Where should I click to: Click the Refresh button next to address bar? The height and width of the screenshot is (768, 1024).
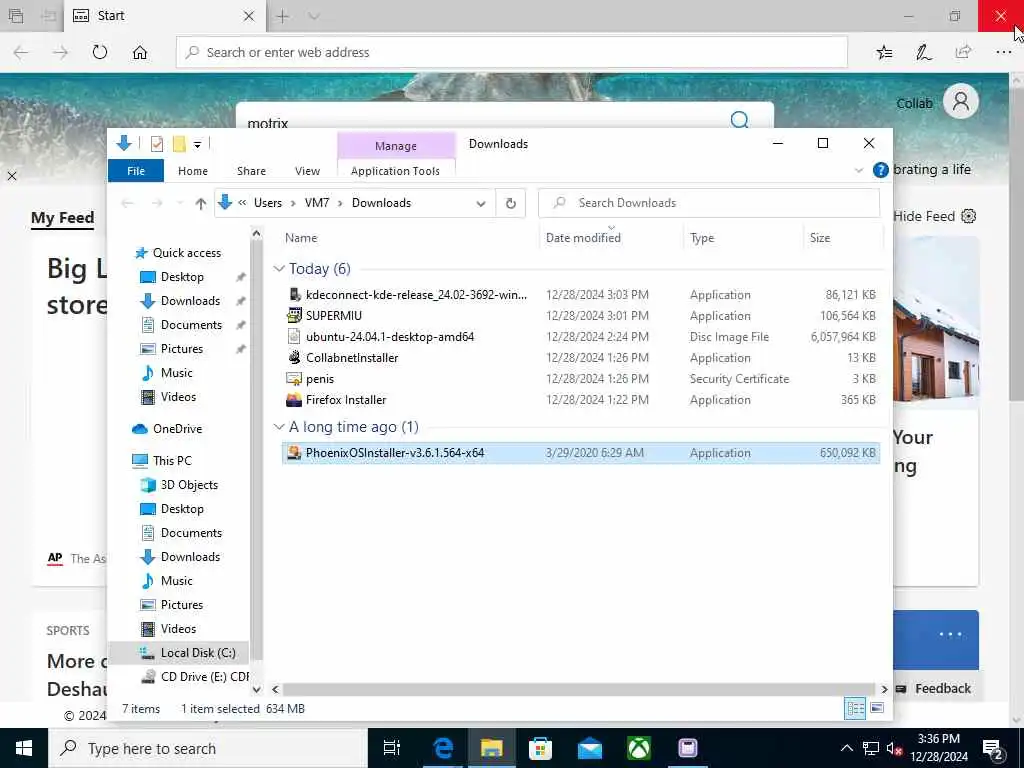click(x=511, y=203)
